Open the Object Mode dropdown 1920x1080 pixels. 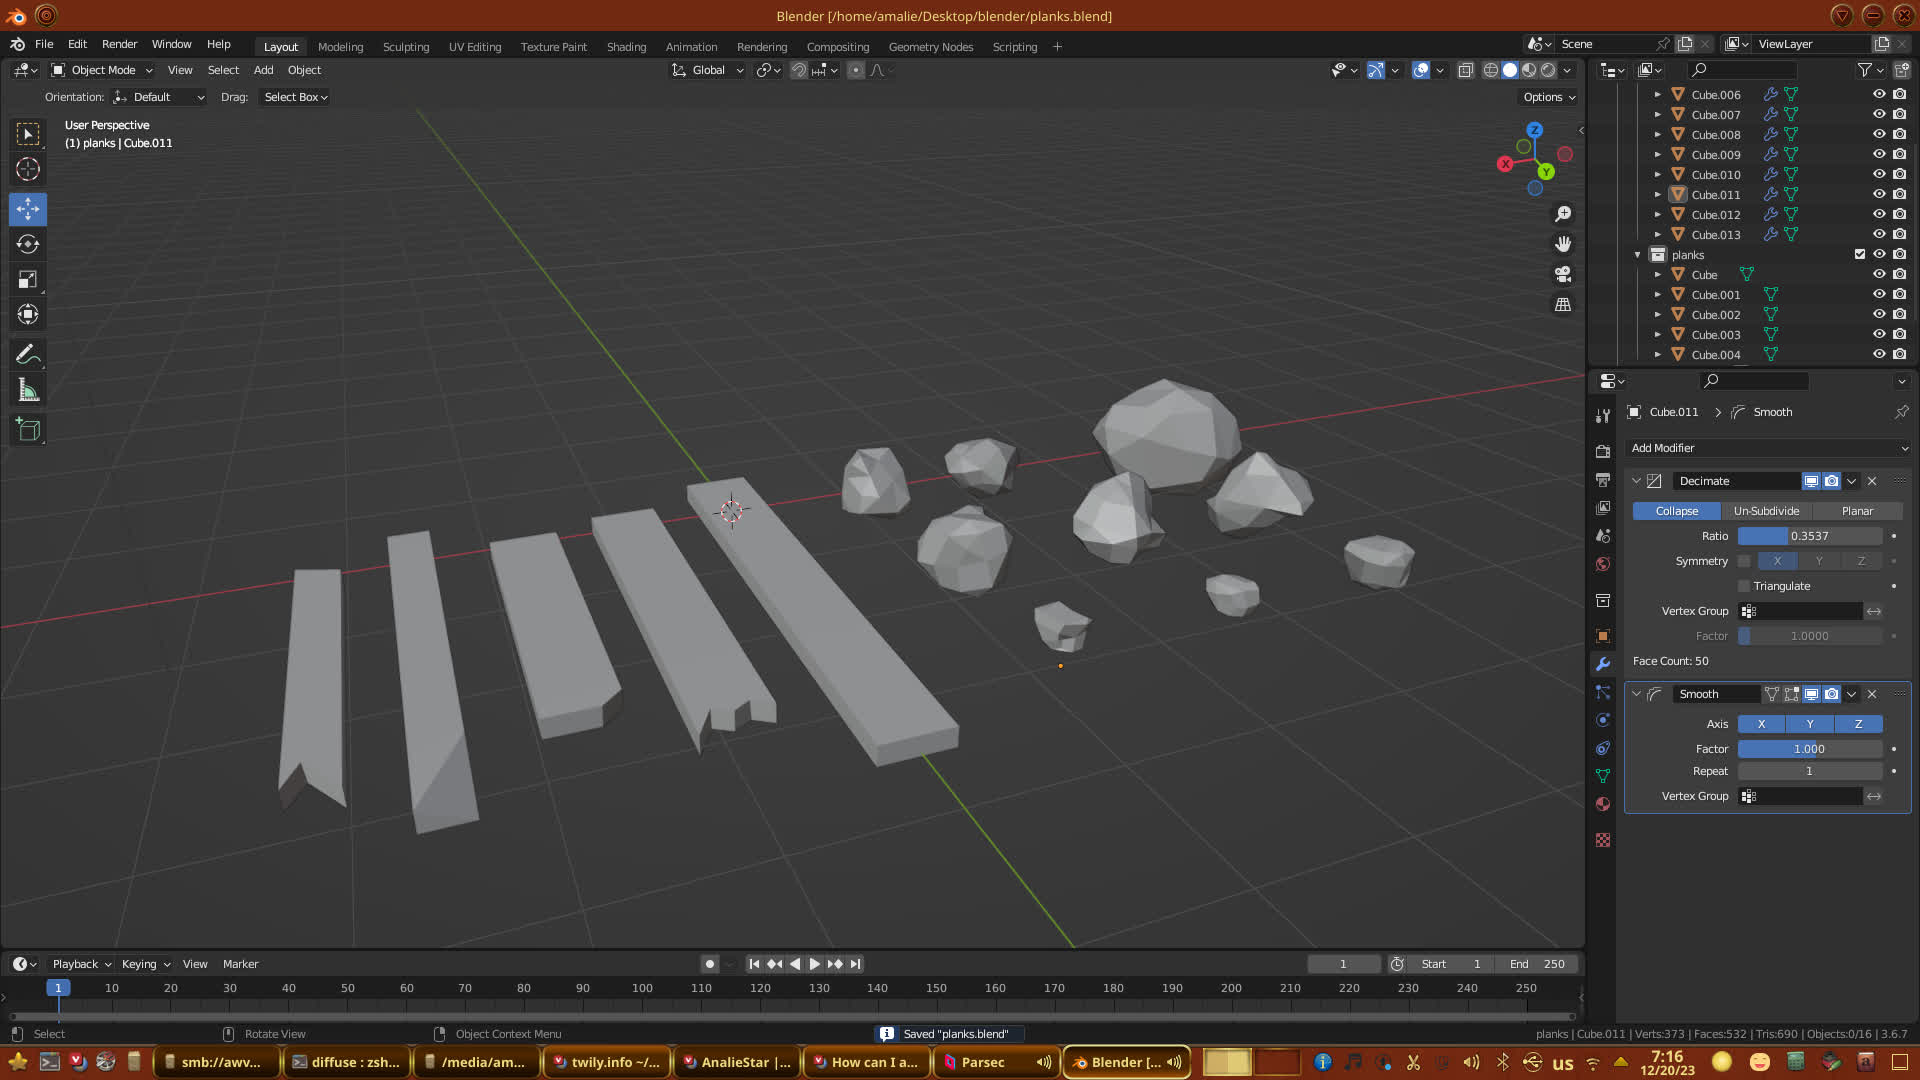pos(102,70)
